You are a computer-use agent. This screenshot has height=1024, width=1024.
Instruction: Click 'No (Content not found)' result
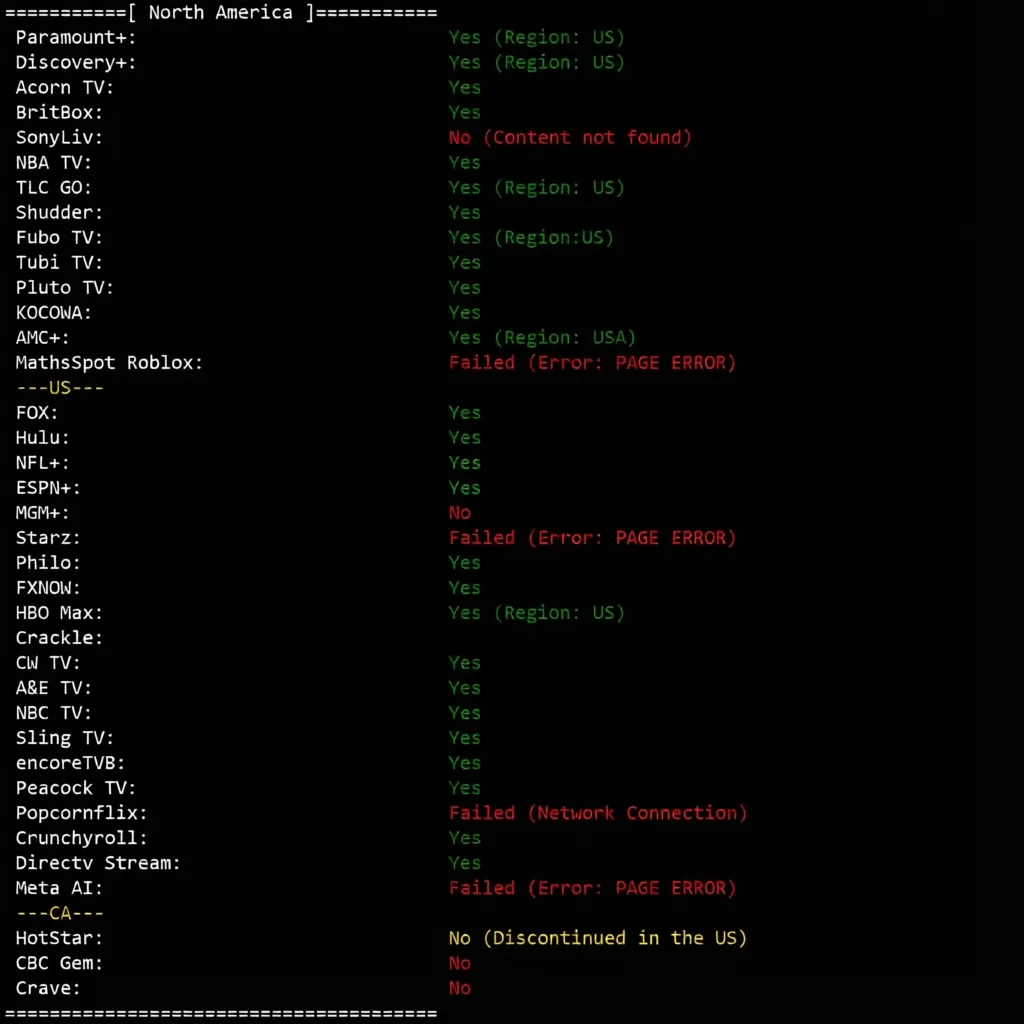pyautogui.click(x=570, y=137)
